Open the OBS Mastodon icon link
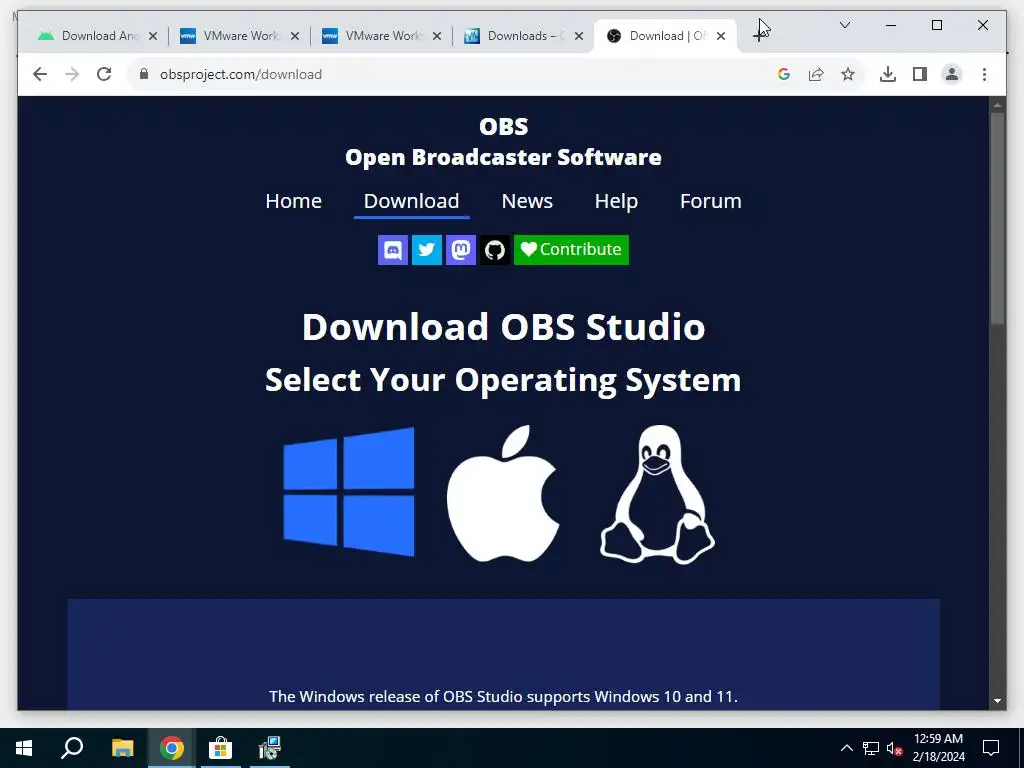This screenshot has height=768, width=1024. (460, 249)
